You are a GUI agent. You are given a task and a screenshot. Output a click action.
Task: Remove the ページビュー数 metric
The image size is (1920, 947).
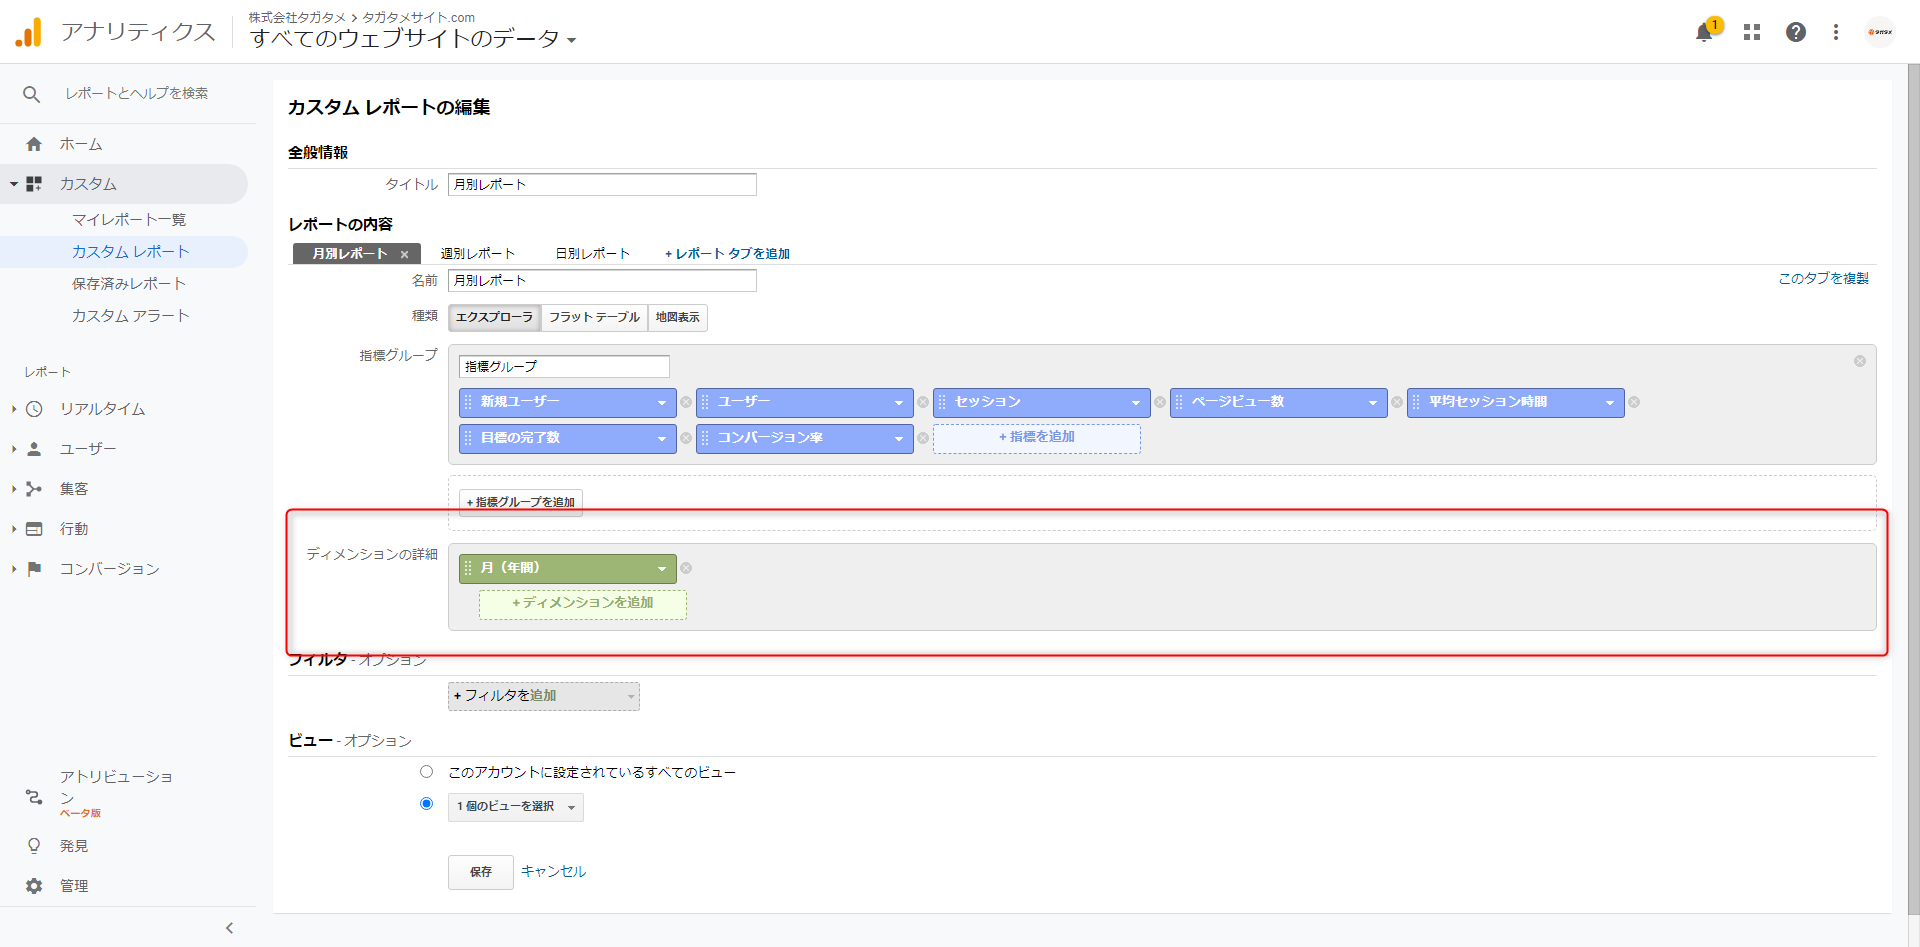pyautogui.click(x=1397, y=402)
